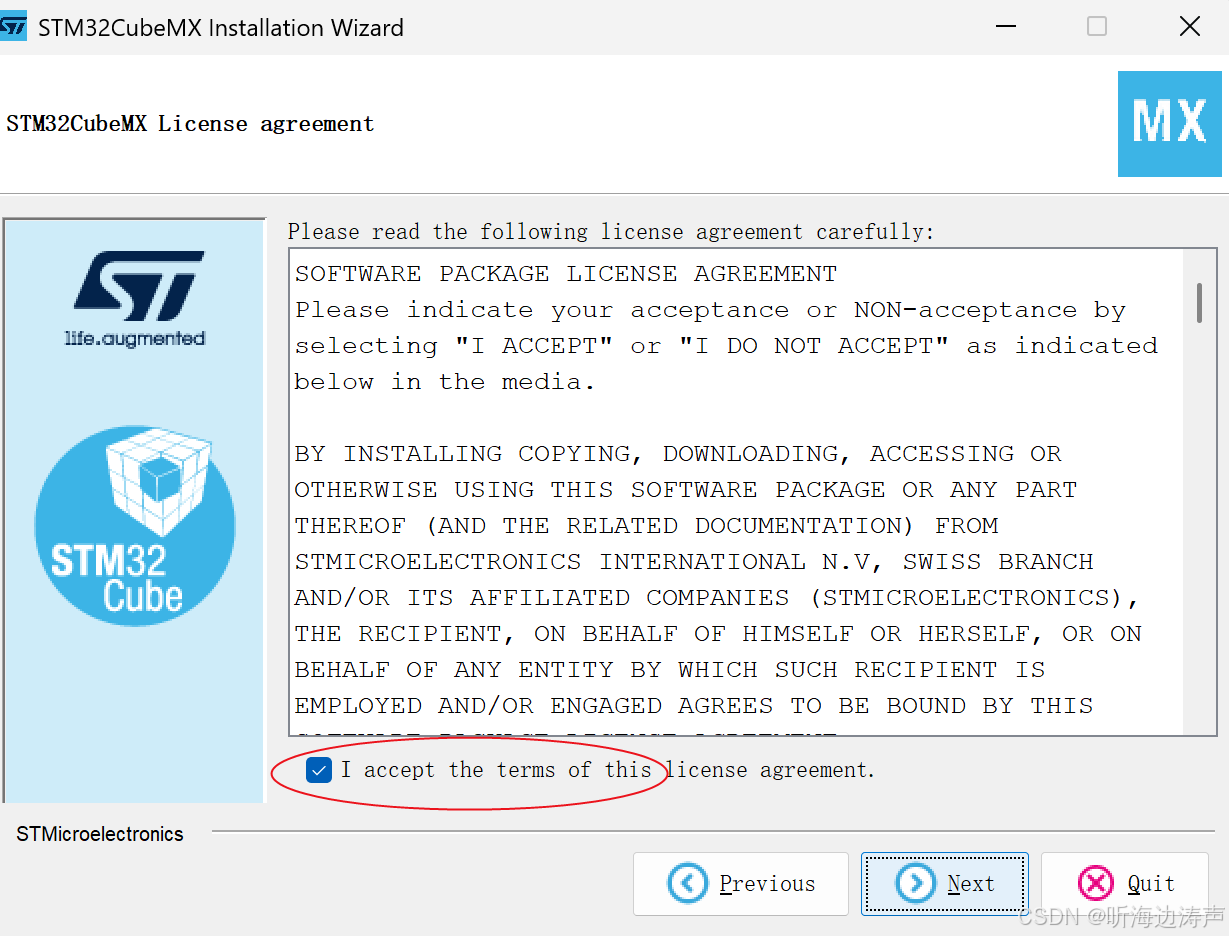
Task: Click the blue MX logo icon
Action: coord(1170,124)
